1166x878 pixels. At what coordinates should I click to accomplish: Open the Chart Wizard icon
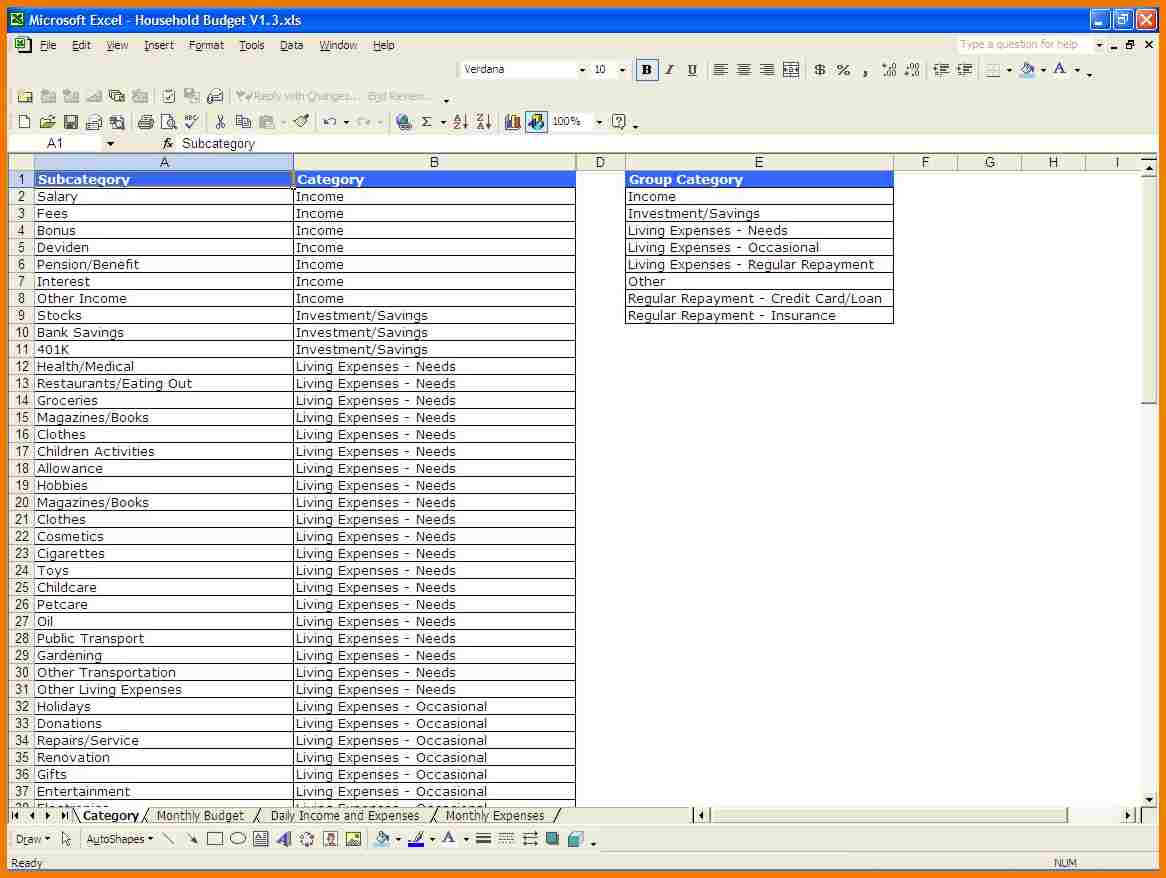point(513,122)
